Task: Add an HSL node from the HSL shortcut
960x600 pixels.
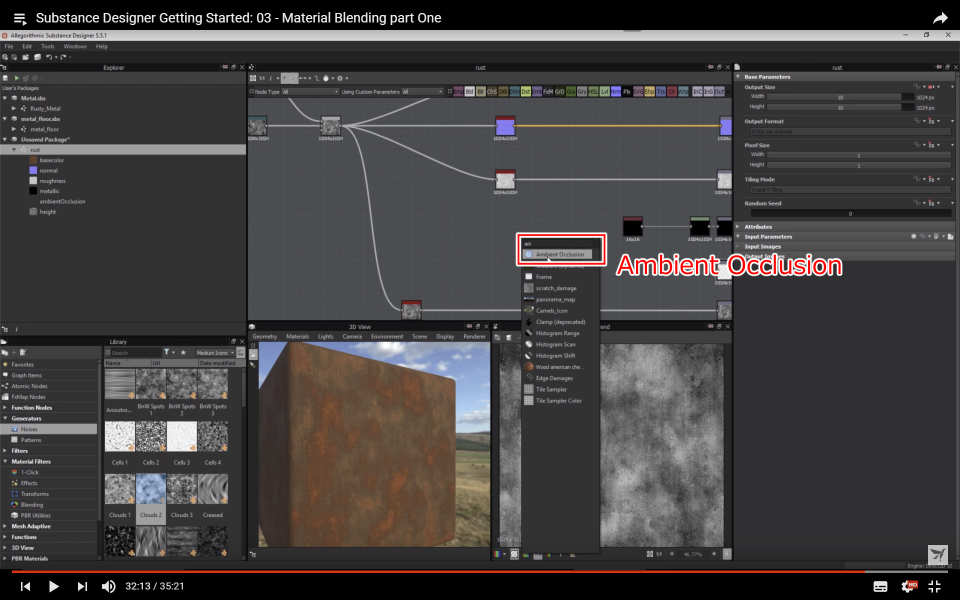Action: point(593,91)
